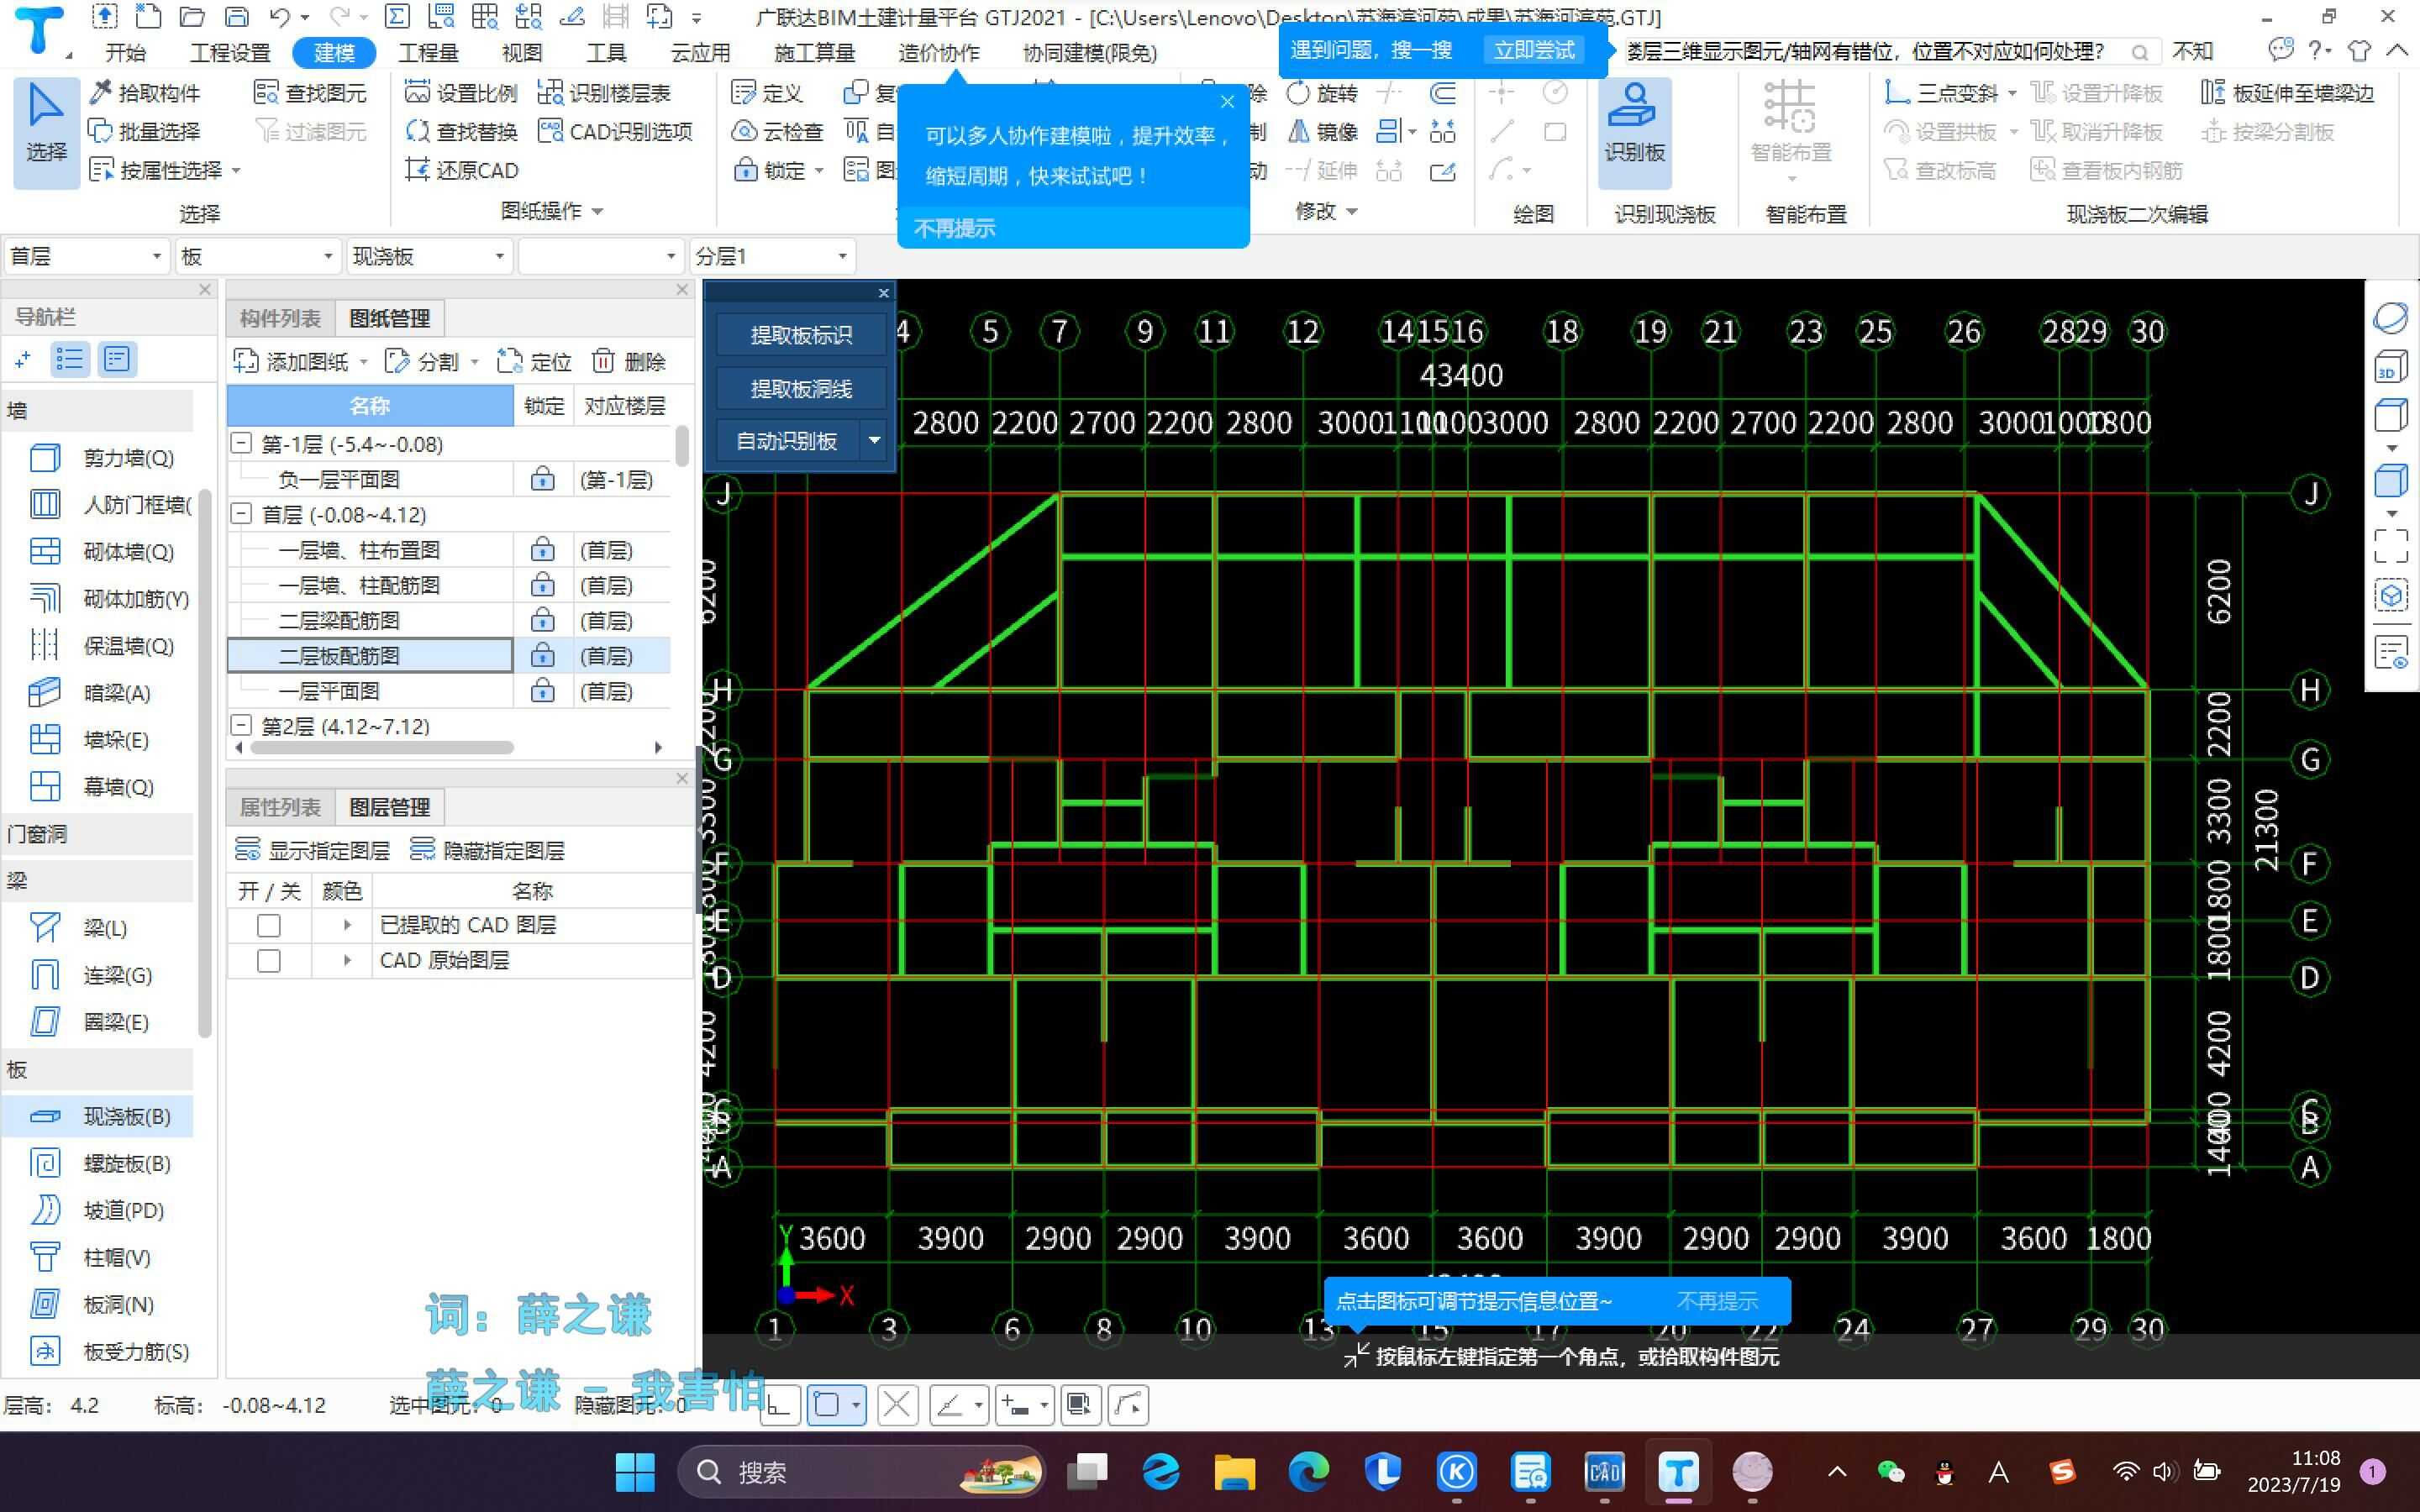Image resolution: width=2420 pixels, height=1512 pixels.
Task: Open the 板 category dropdown
Action: (x=257, y=256)
